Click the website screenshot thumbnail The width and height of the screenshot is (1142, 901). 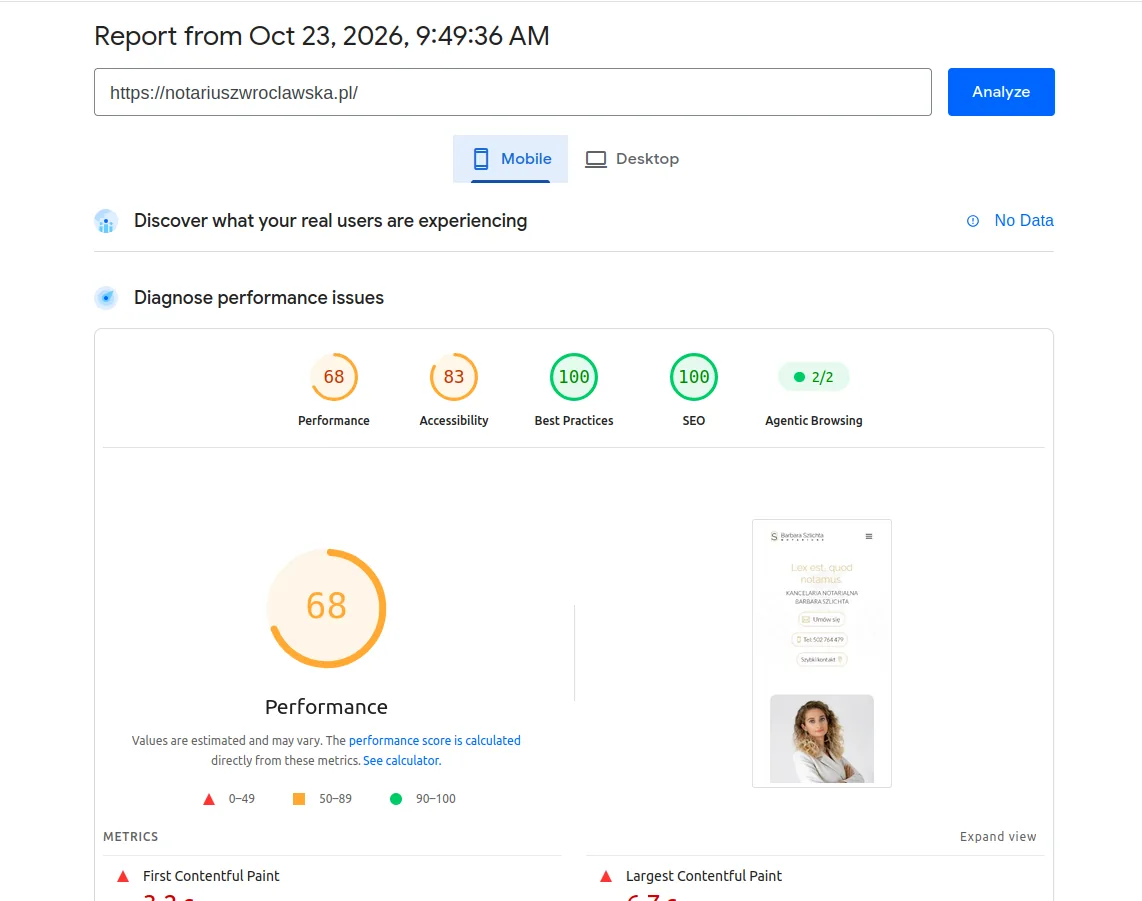coord(822,653)
